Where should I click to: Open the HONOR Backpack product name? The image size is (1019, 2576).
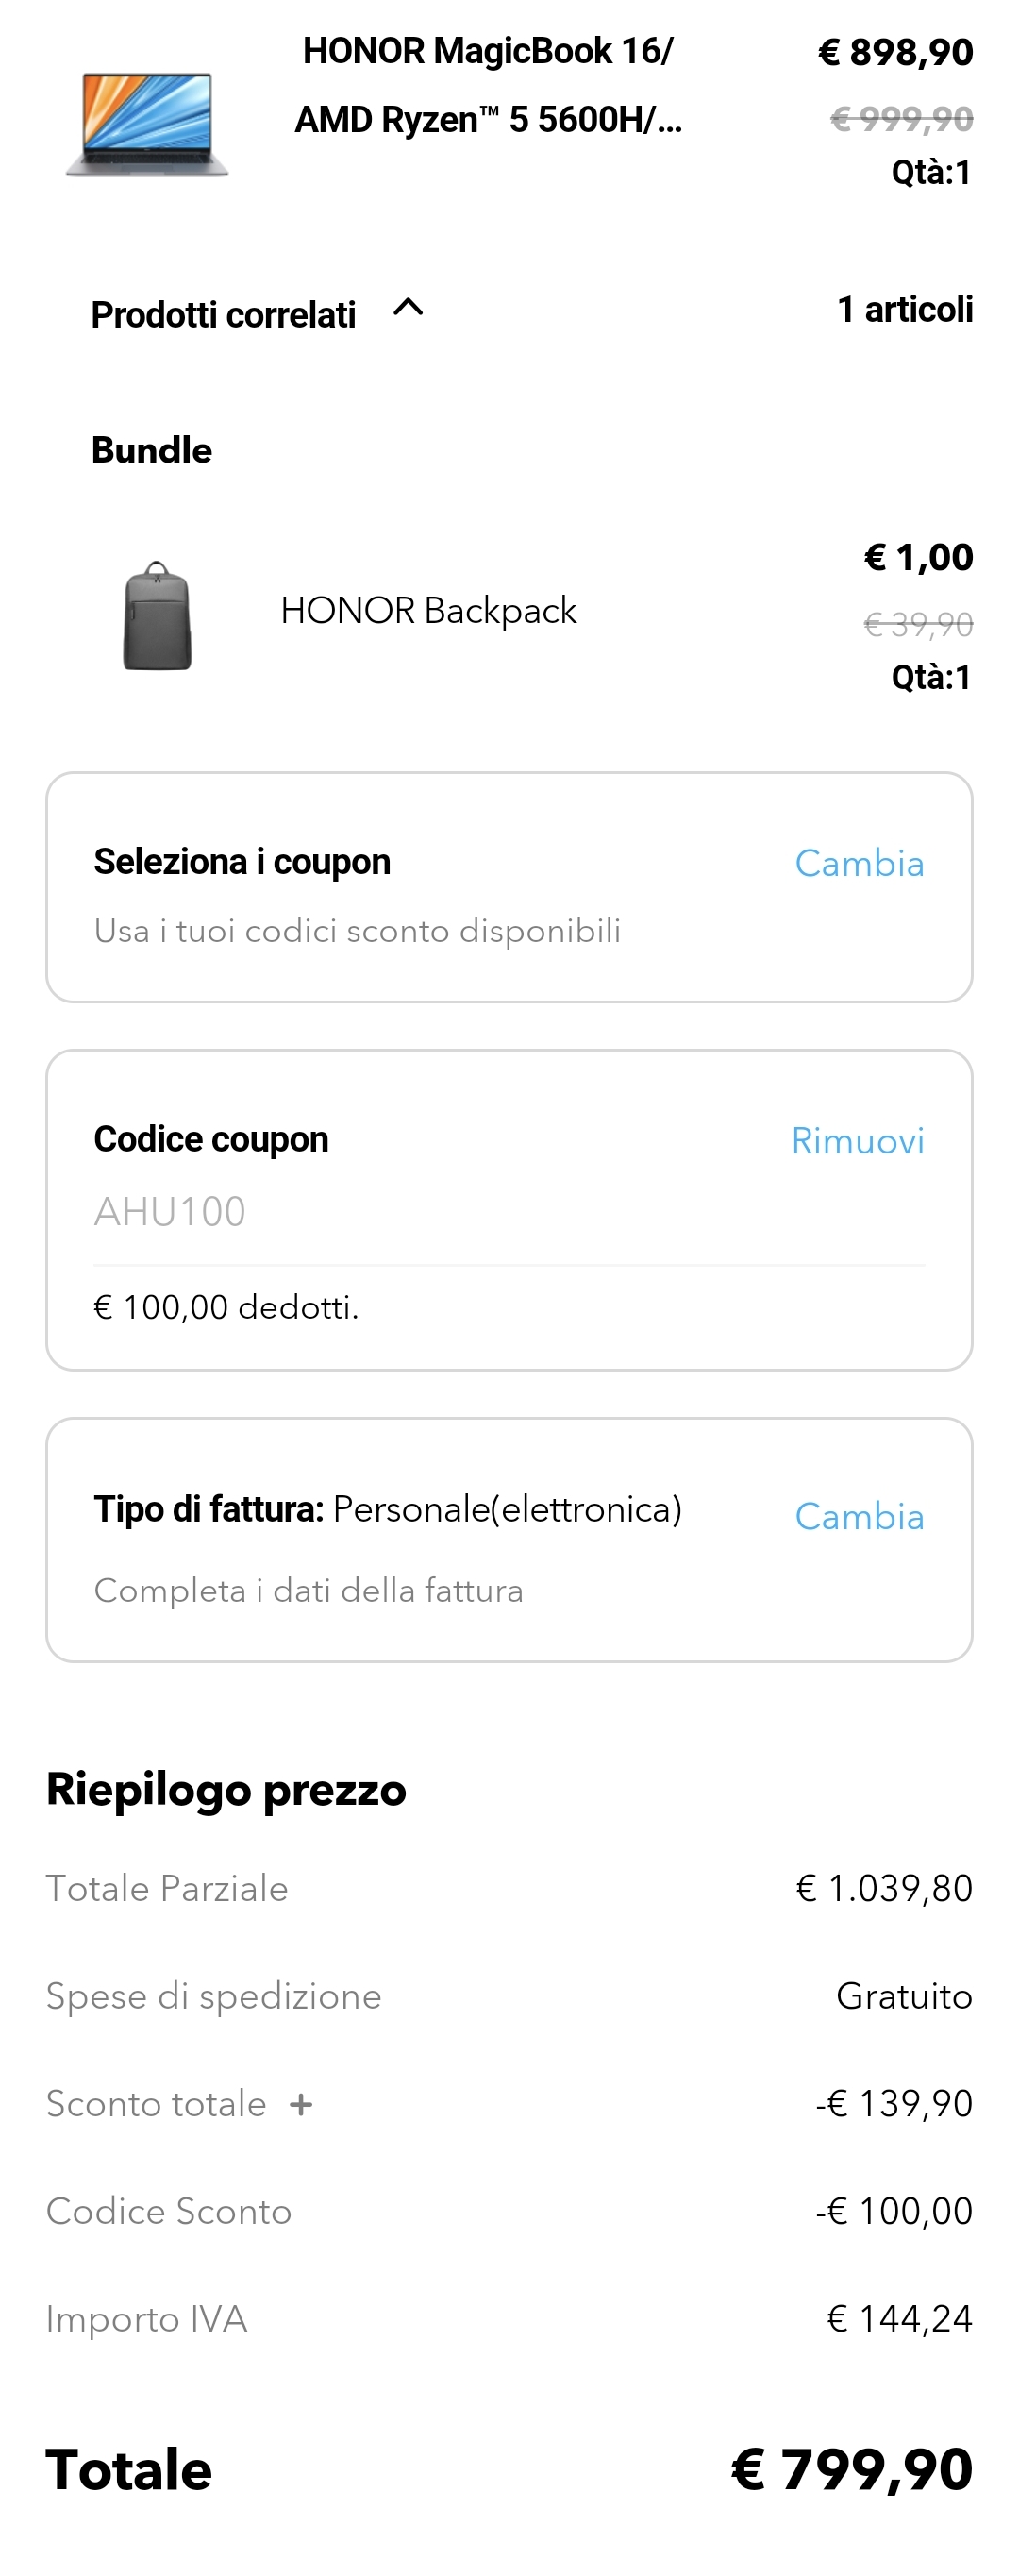pyautogui.click(x=428, y=610)
